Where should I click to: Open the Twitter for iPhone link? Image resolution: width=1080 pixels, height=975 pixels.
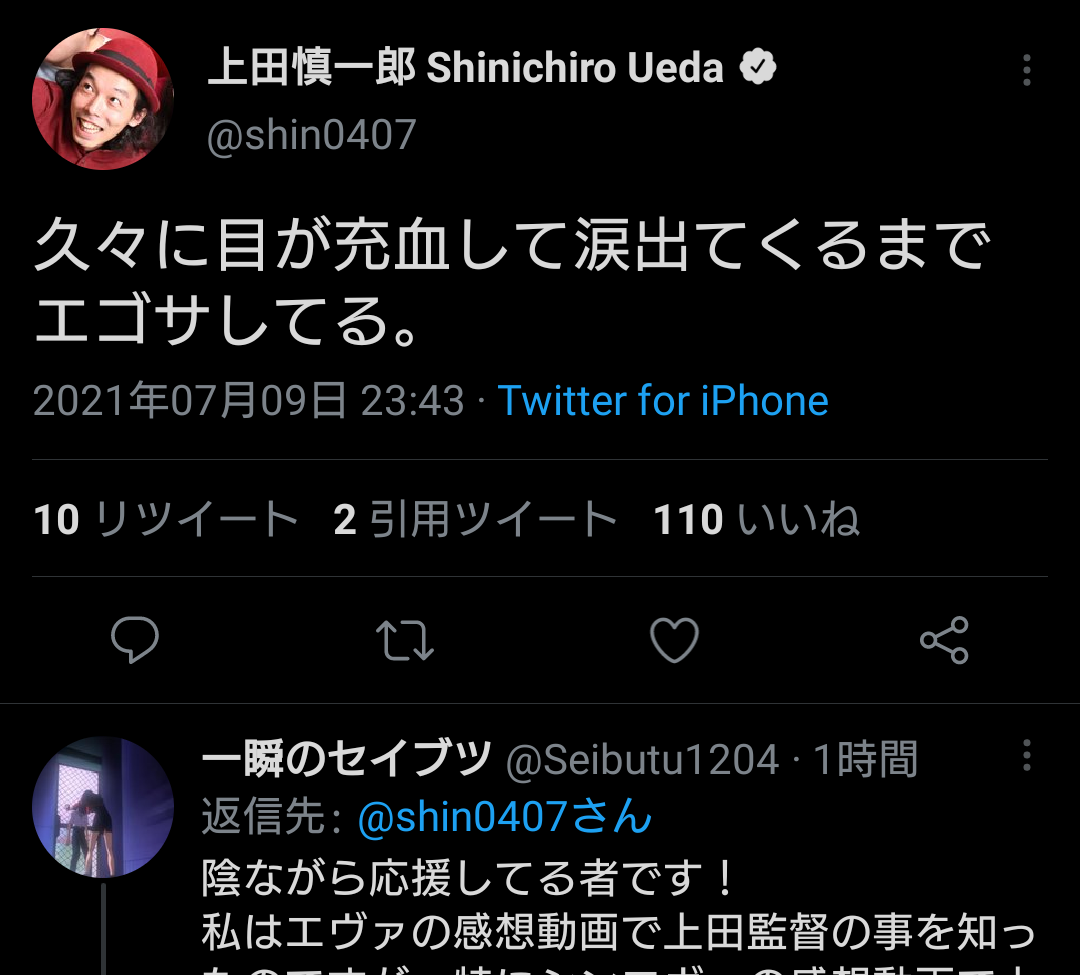663,401
